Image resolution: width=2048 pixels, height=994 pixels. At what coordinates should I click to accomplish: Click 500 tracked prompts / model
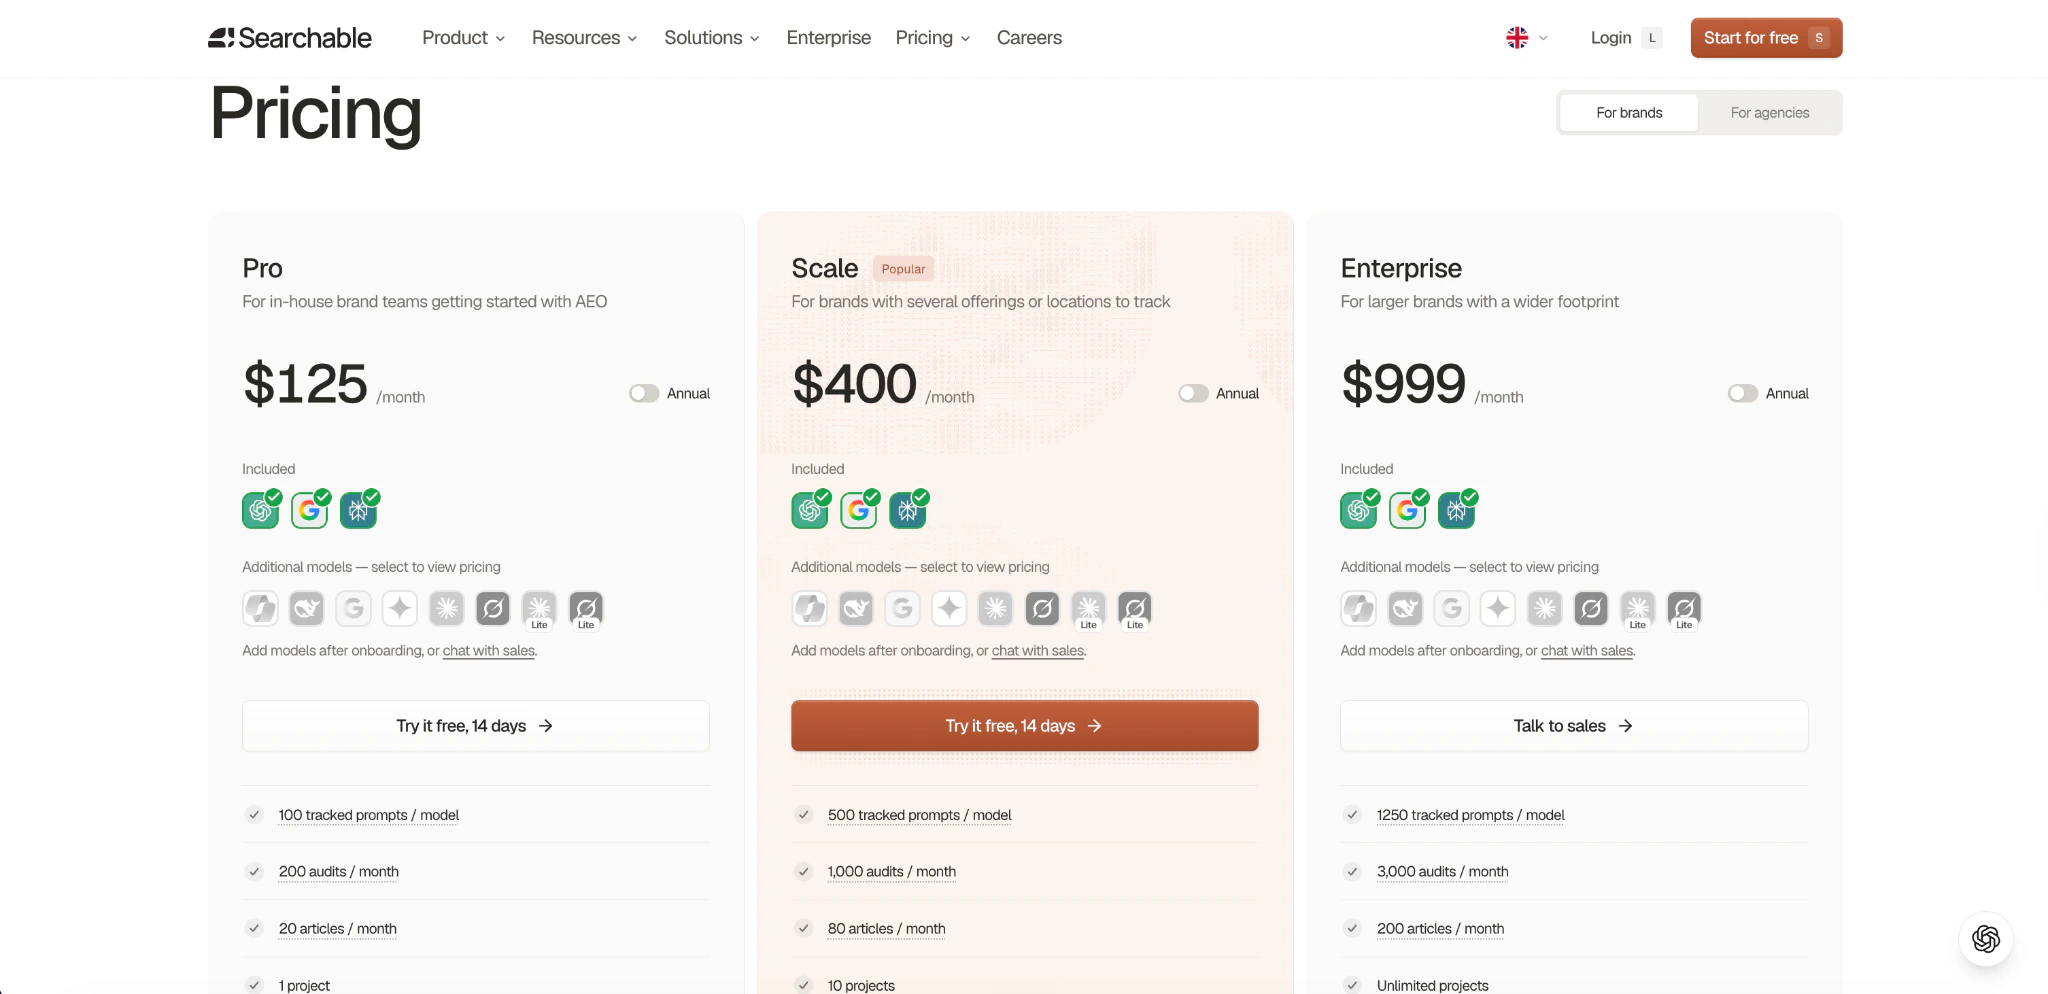[x=919, y=815]
